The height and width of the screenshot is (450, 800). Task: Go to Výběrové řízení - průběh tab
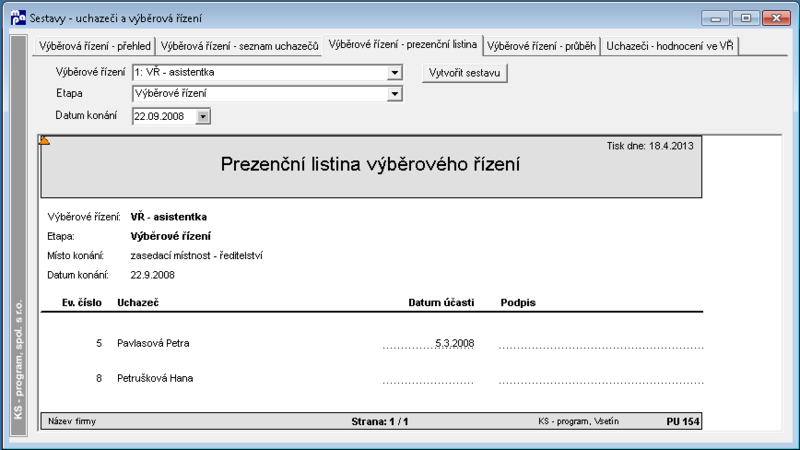pos(541,46)
